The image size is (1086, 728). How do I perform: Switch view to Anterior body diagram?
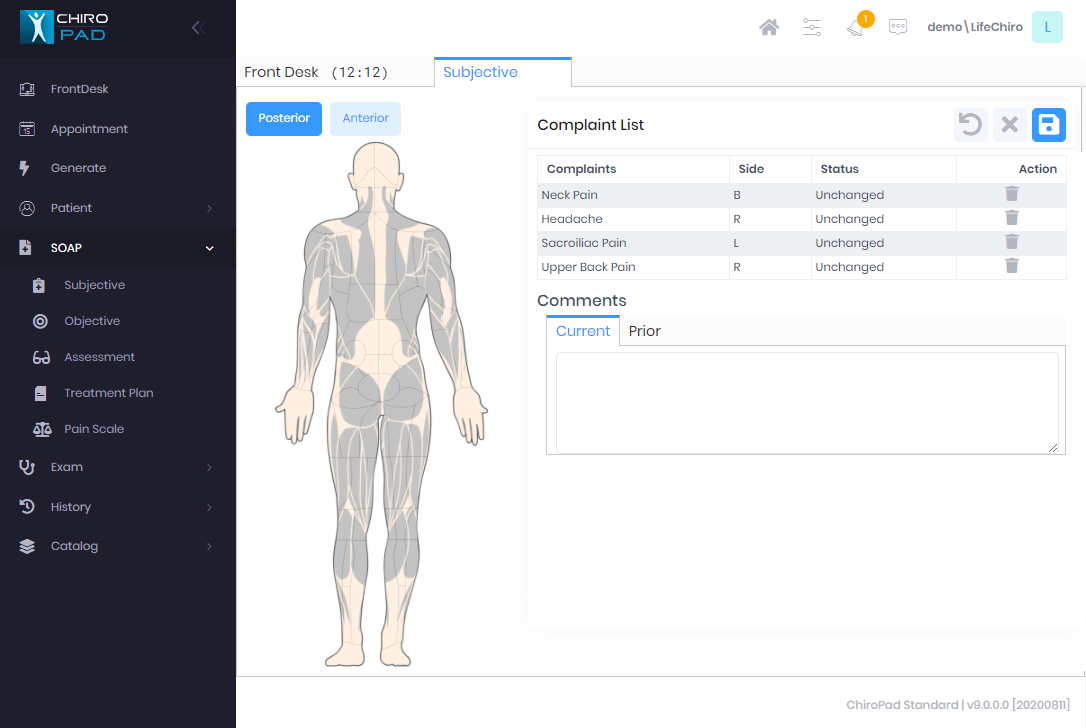(x=365, y=118)
